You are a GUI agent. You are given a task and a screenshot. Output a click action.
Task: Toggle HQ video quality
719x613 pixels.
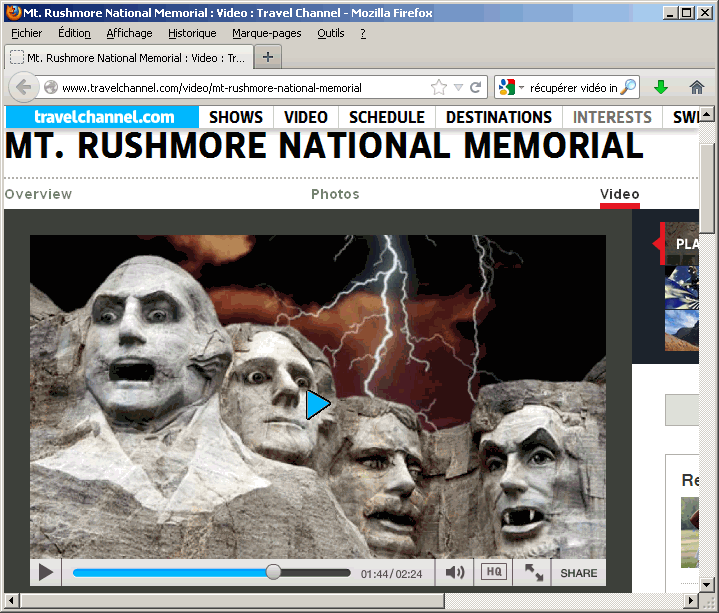click(x=493, y=572)
